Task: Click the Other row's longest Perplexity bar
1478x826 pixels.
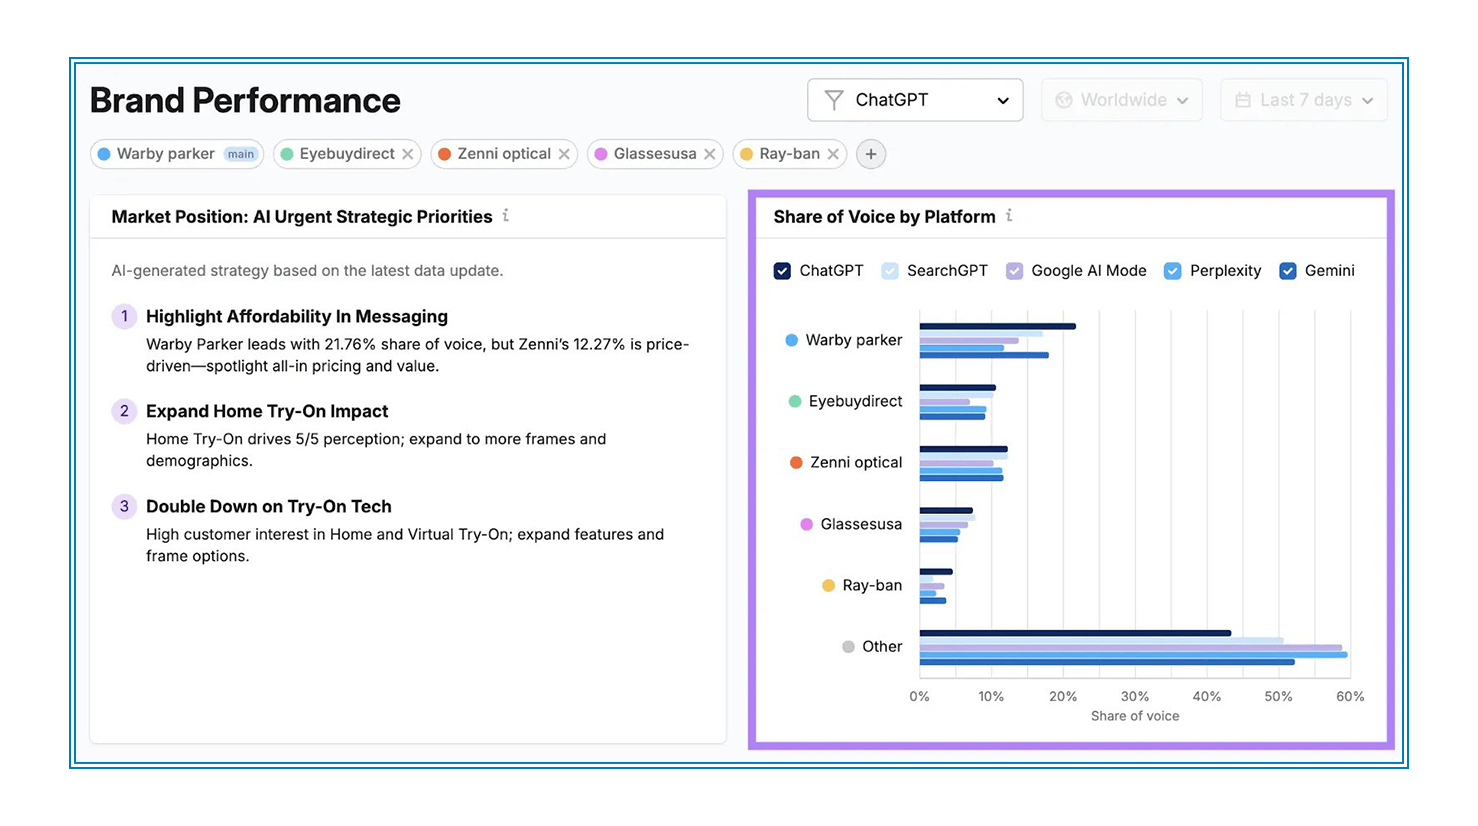Action: click(x=1134, y=655)
